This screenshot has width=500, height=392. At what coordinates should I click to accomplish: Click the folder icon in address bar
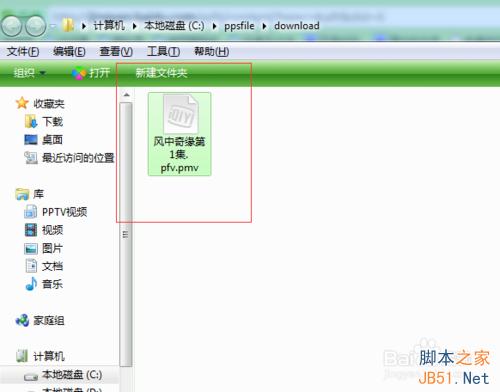click(68, 25)
